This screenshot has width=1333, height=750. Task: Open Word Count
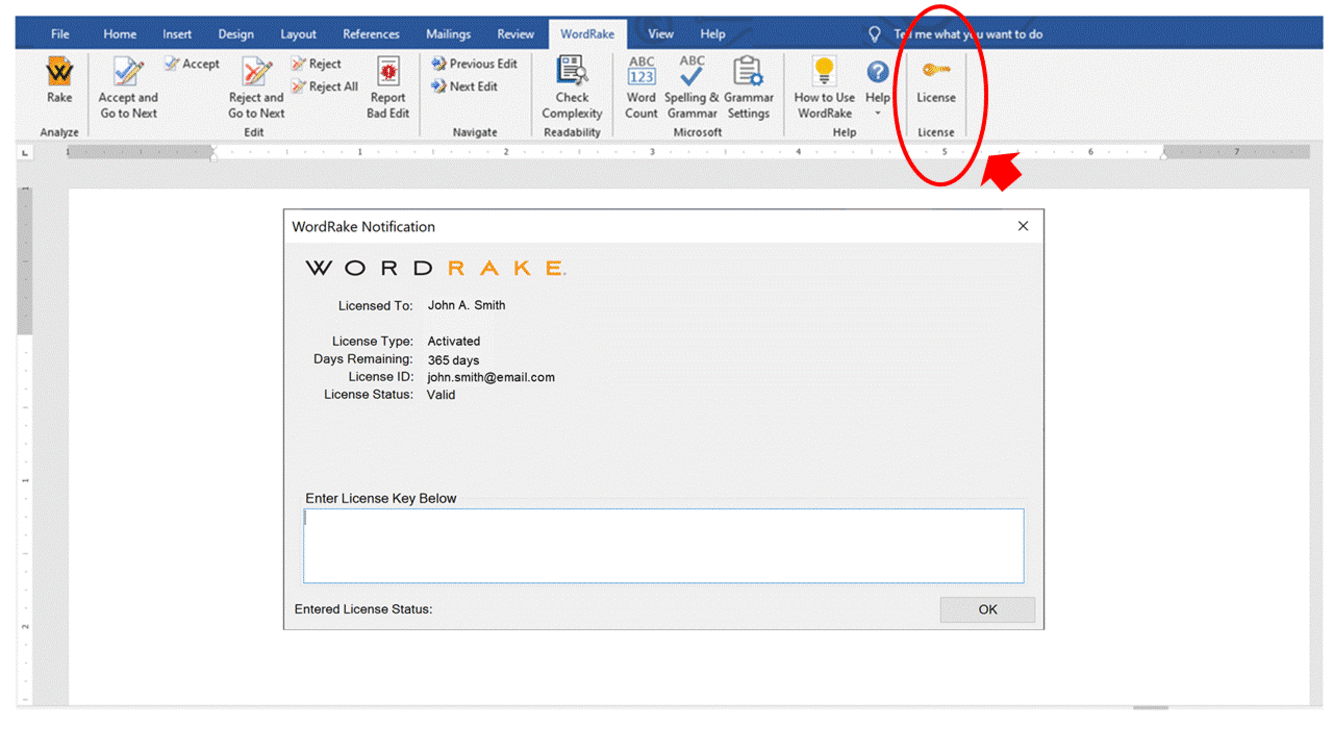(641, 87)
